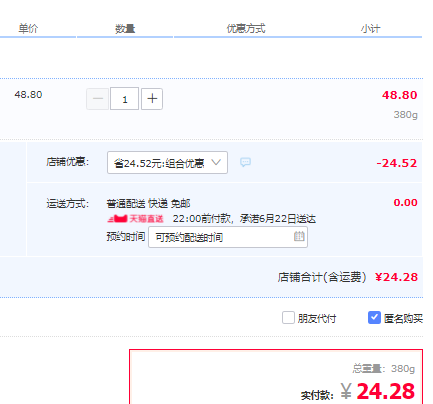This screenshot has width=433, height=404.
Task: Increase quantity with the plus button
Action: 152,99
